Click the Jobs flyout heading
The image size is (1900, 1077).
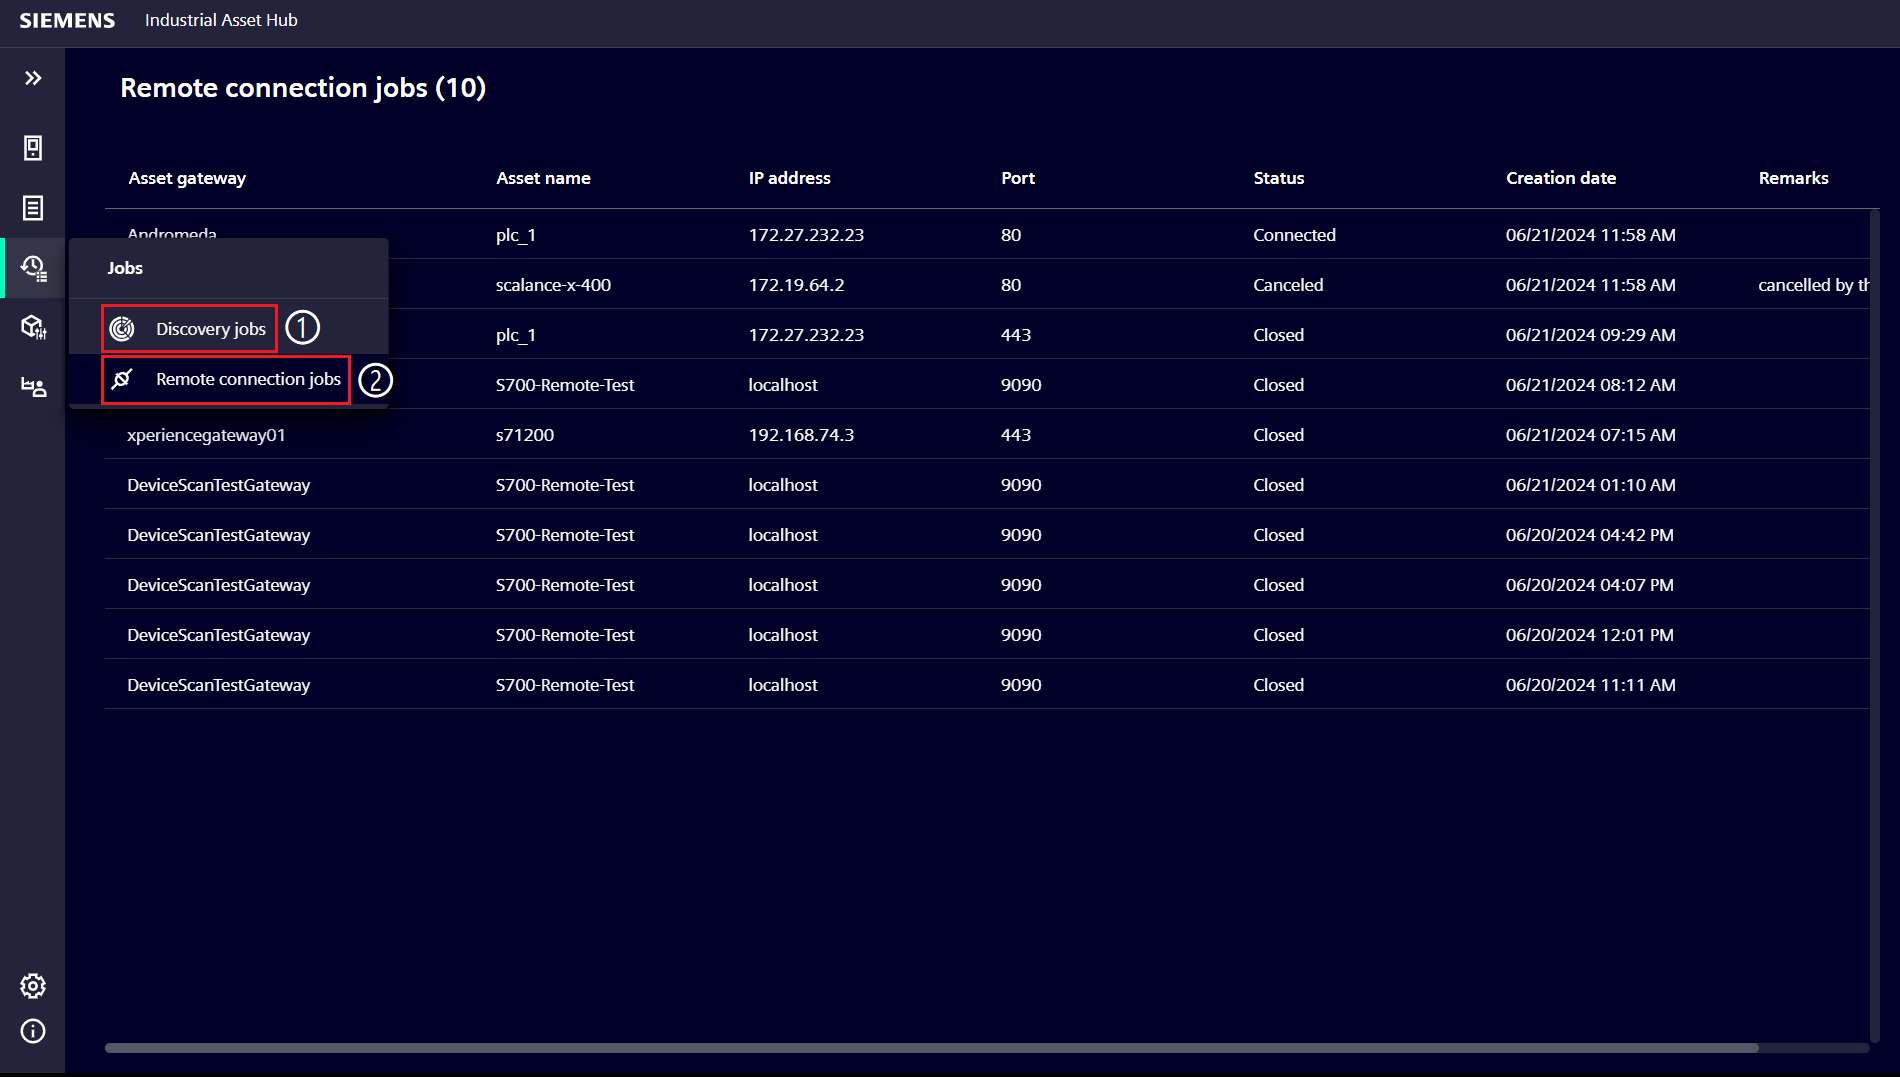(125, 268)
